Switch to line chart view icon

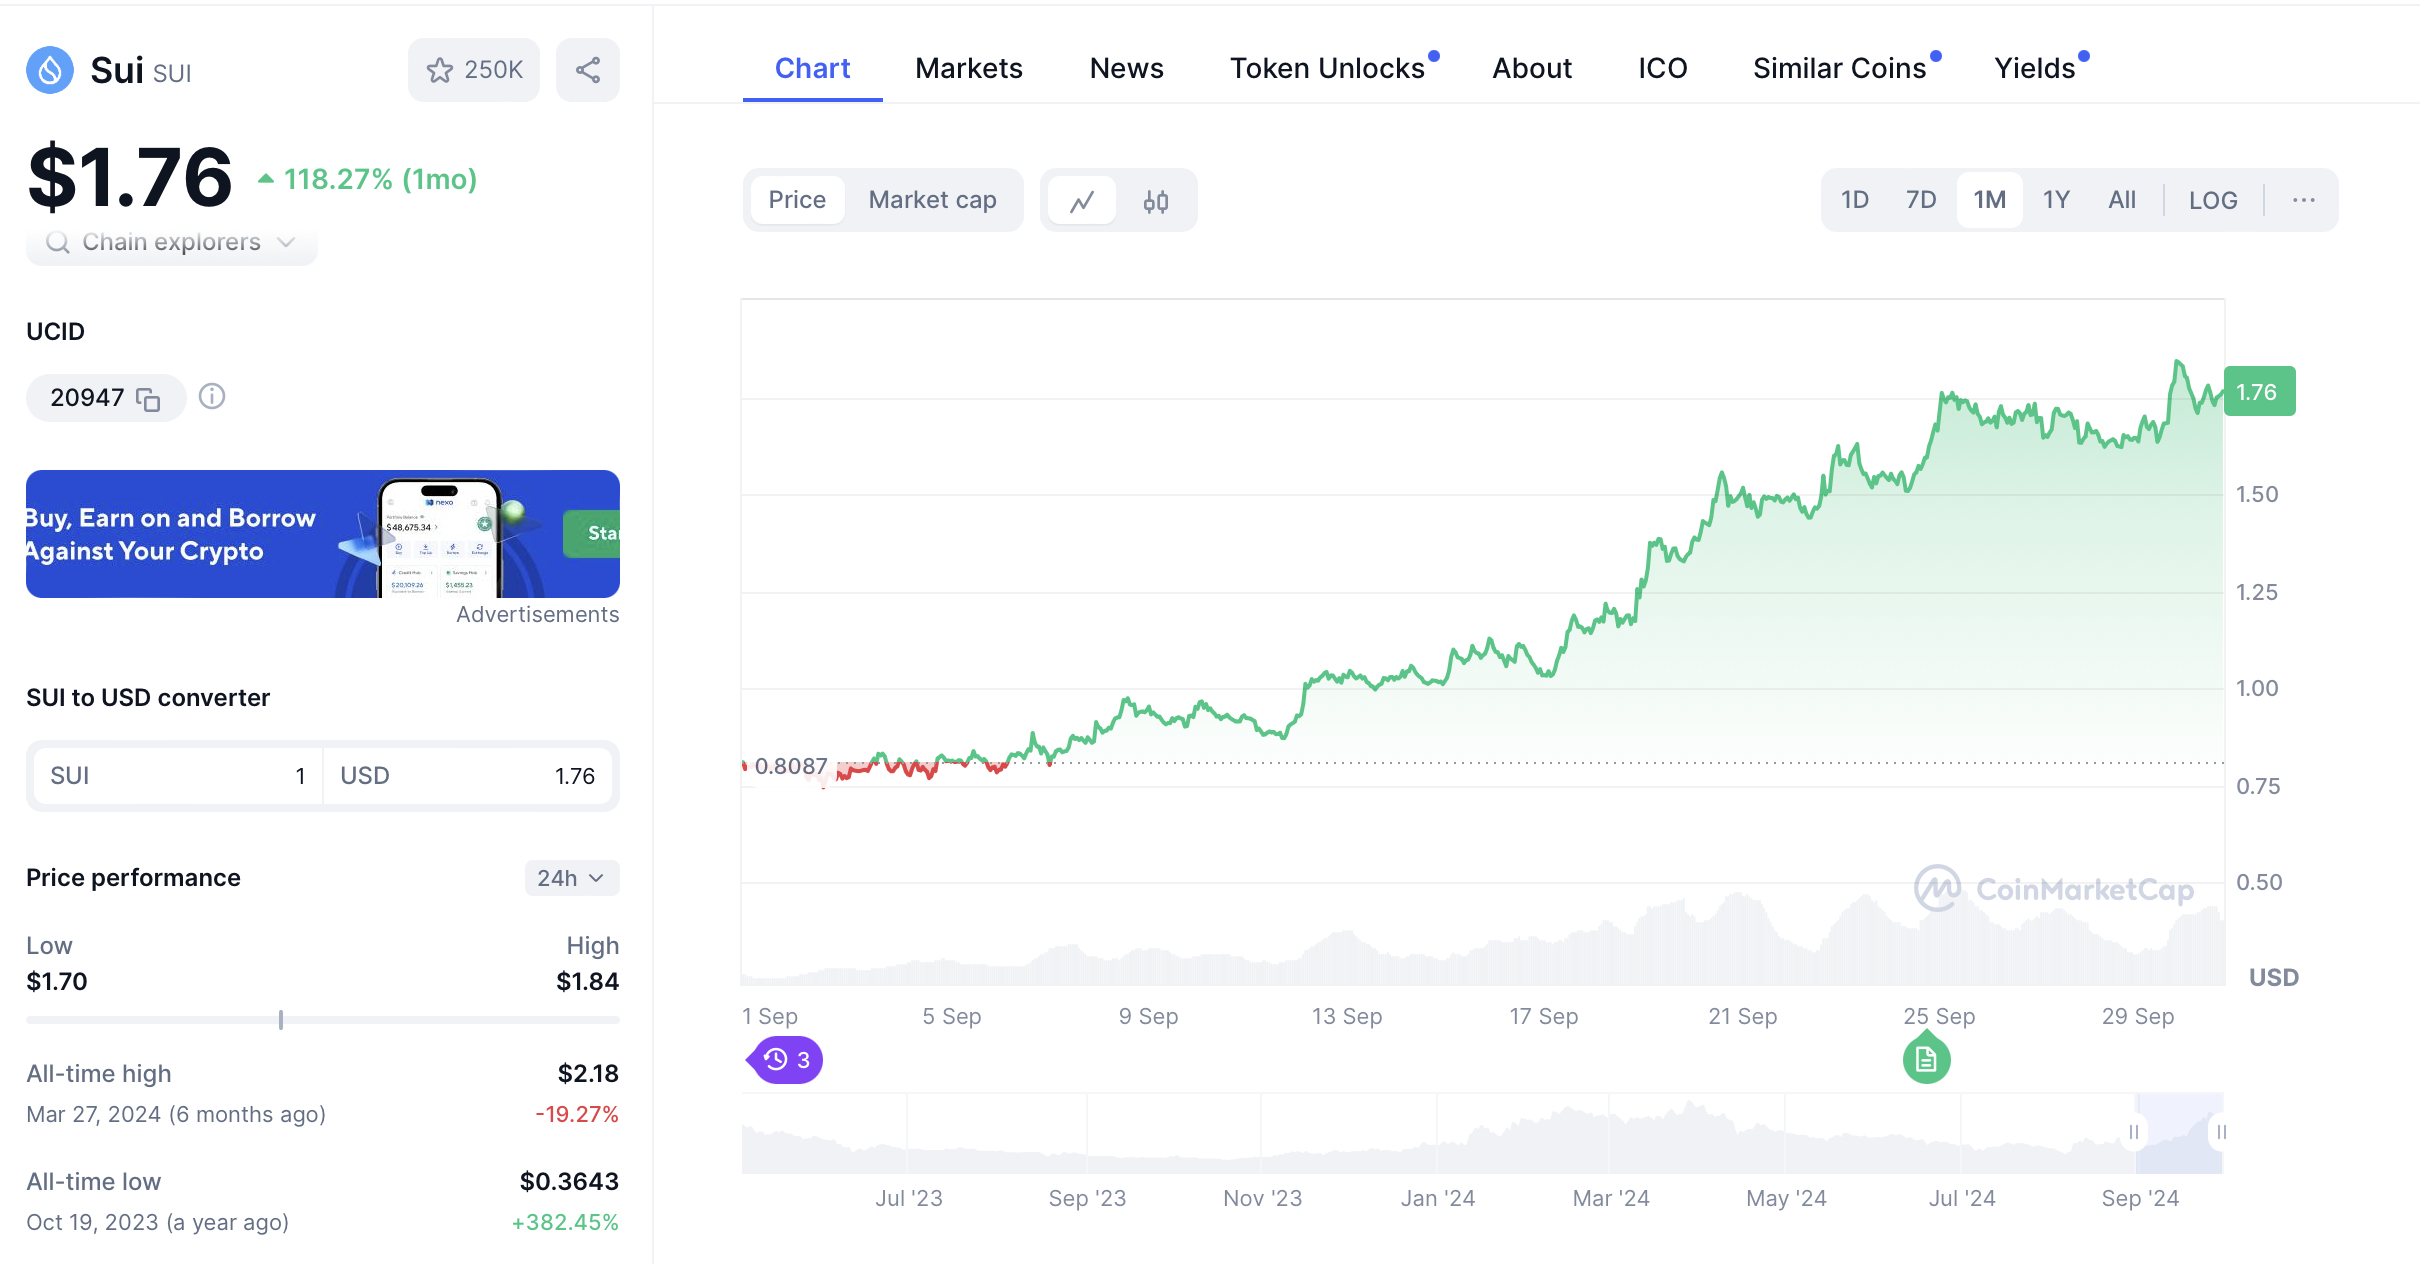[1082, 201]
